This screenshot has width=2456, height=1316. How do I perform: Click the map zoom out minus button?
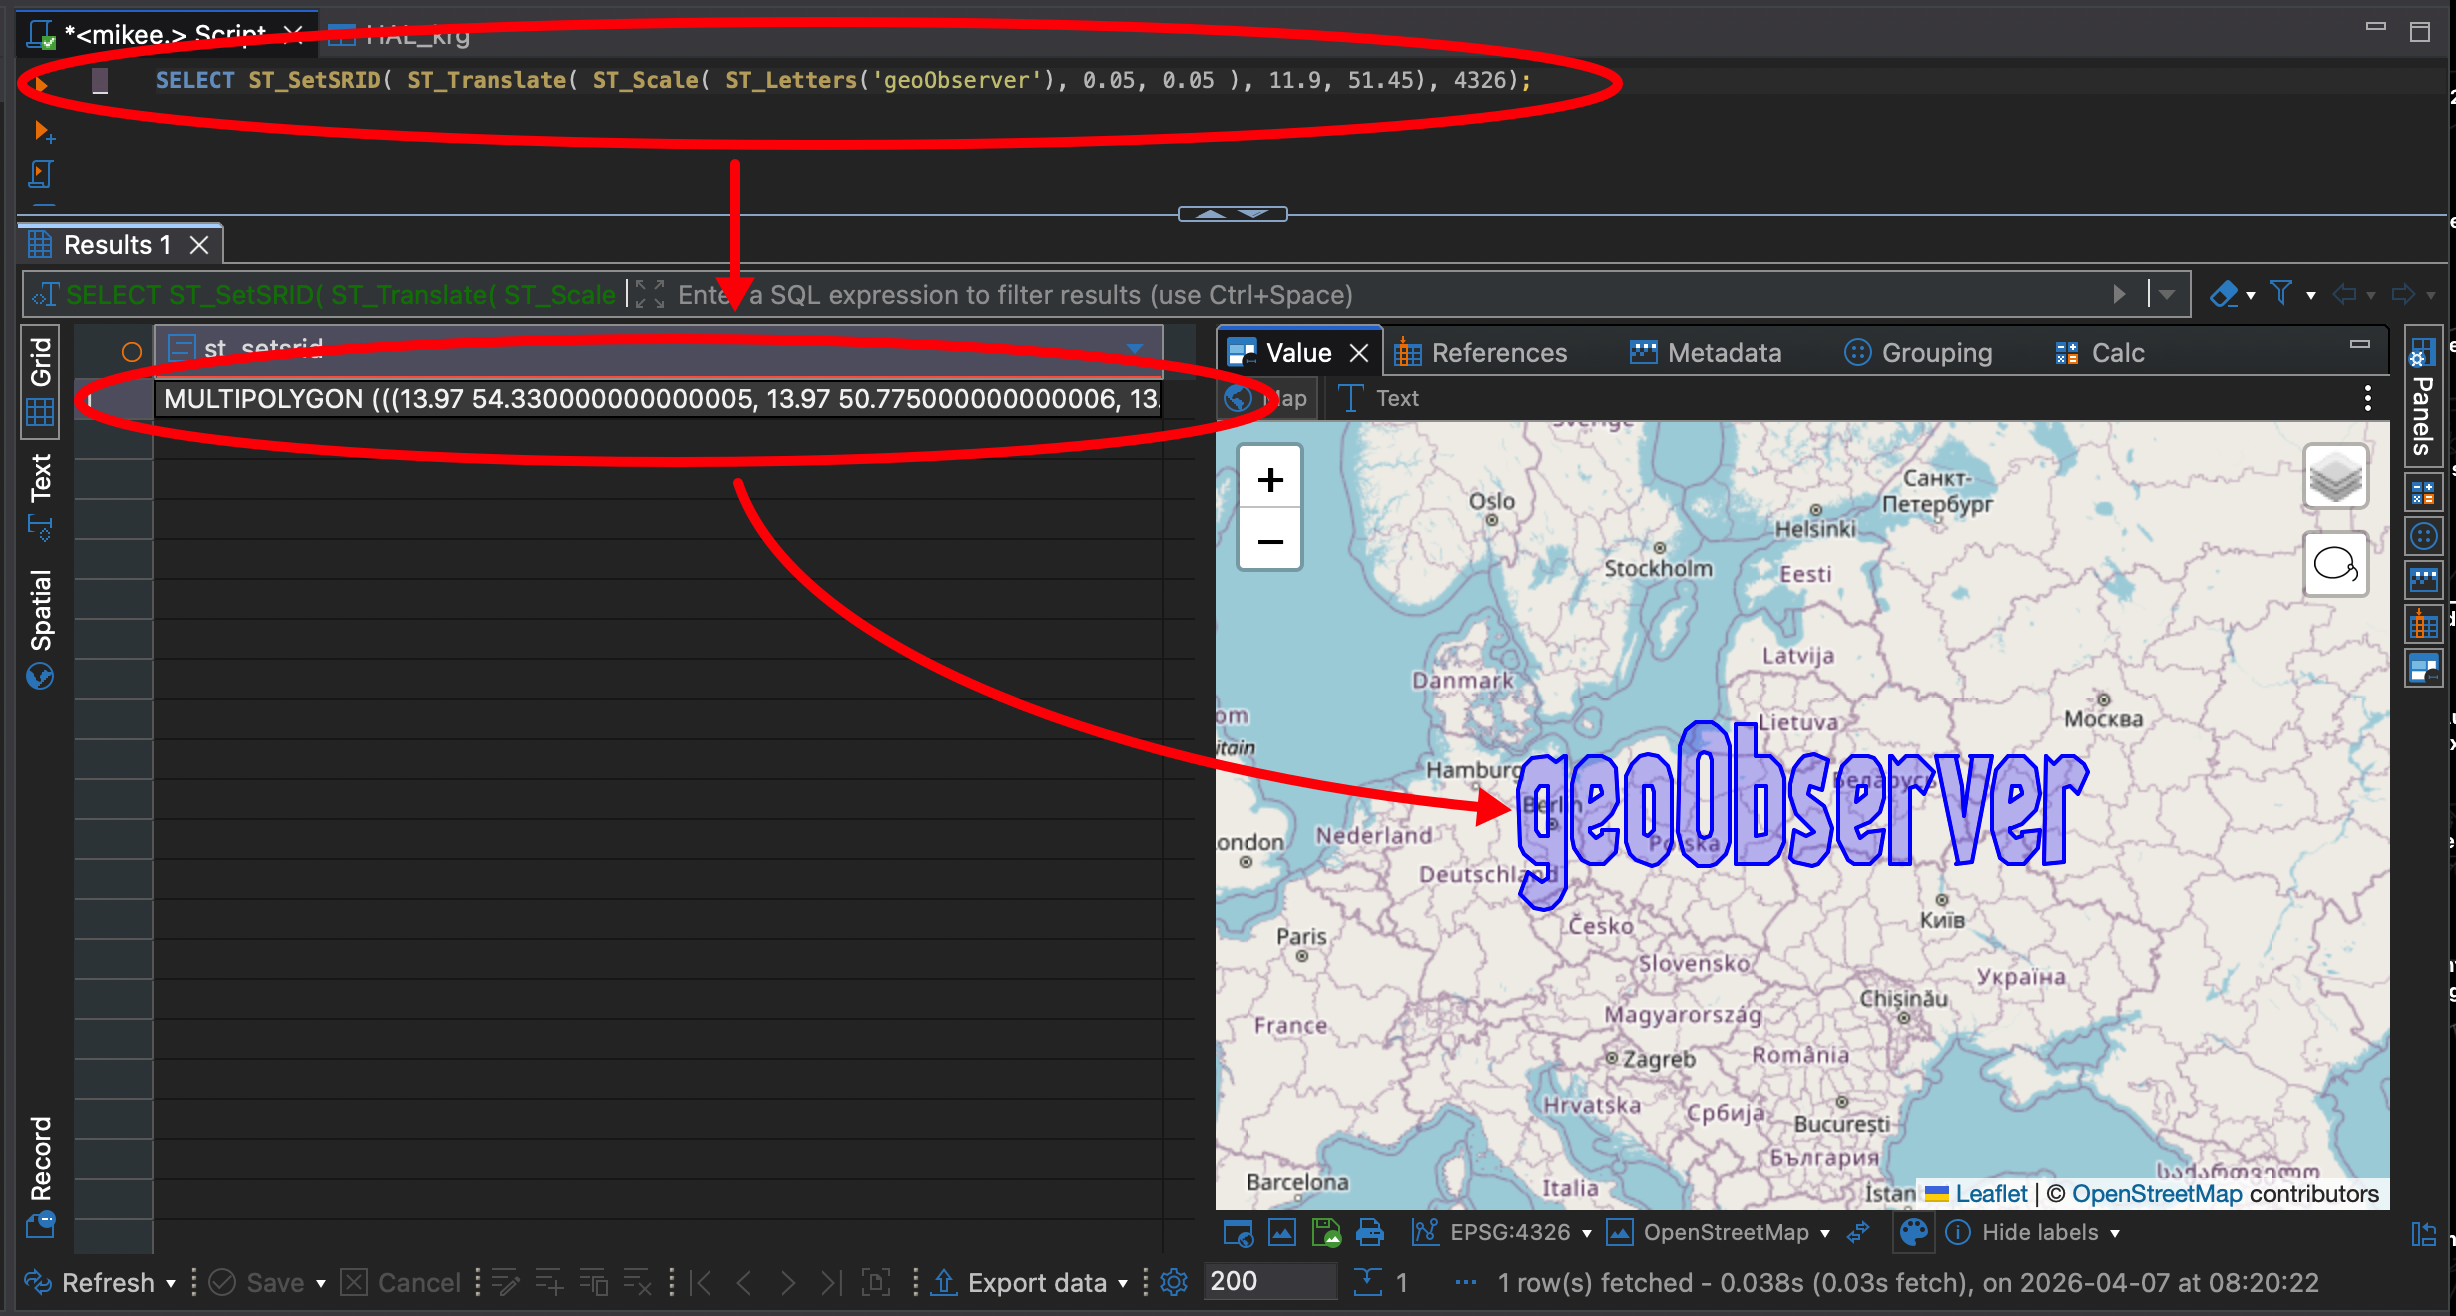(1270, 542)
